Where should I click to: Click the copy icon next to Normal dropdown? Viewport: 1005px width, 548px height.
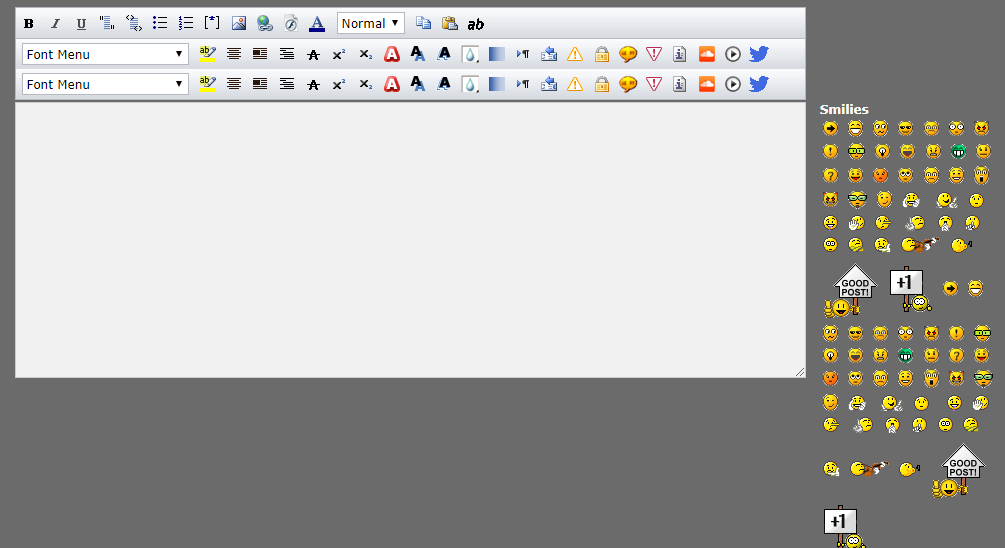click(x=423, y=23)
